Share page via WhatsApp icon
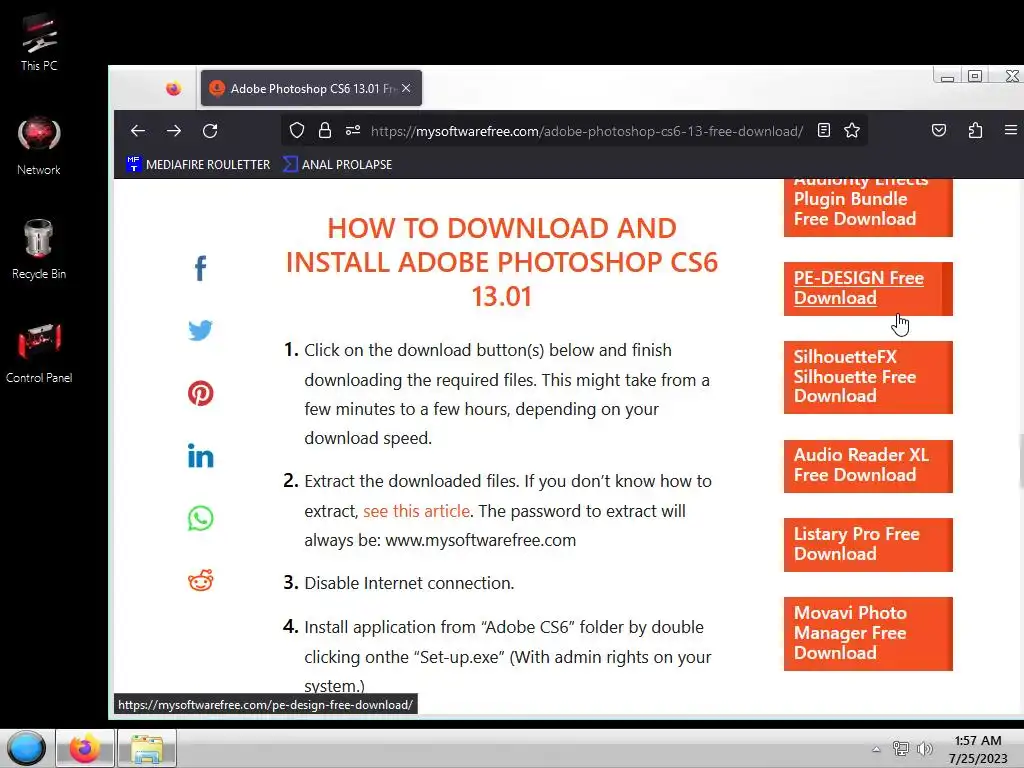 tap(200, 519)
